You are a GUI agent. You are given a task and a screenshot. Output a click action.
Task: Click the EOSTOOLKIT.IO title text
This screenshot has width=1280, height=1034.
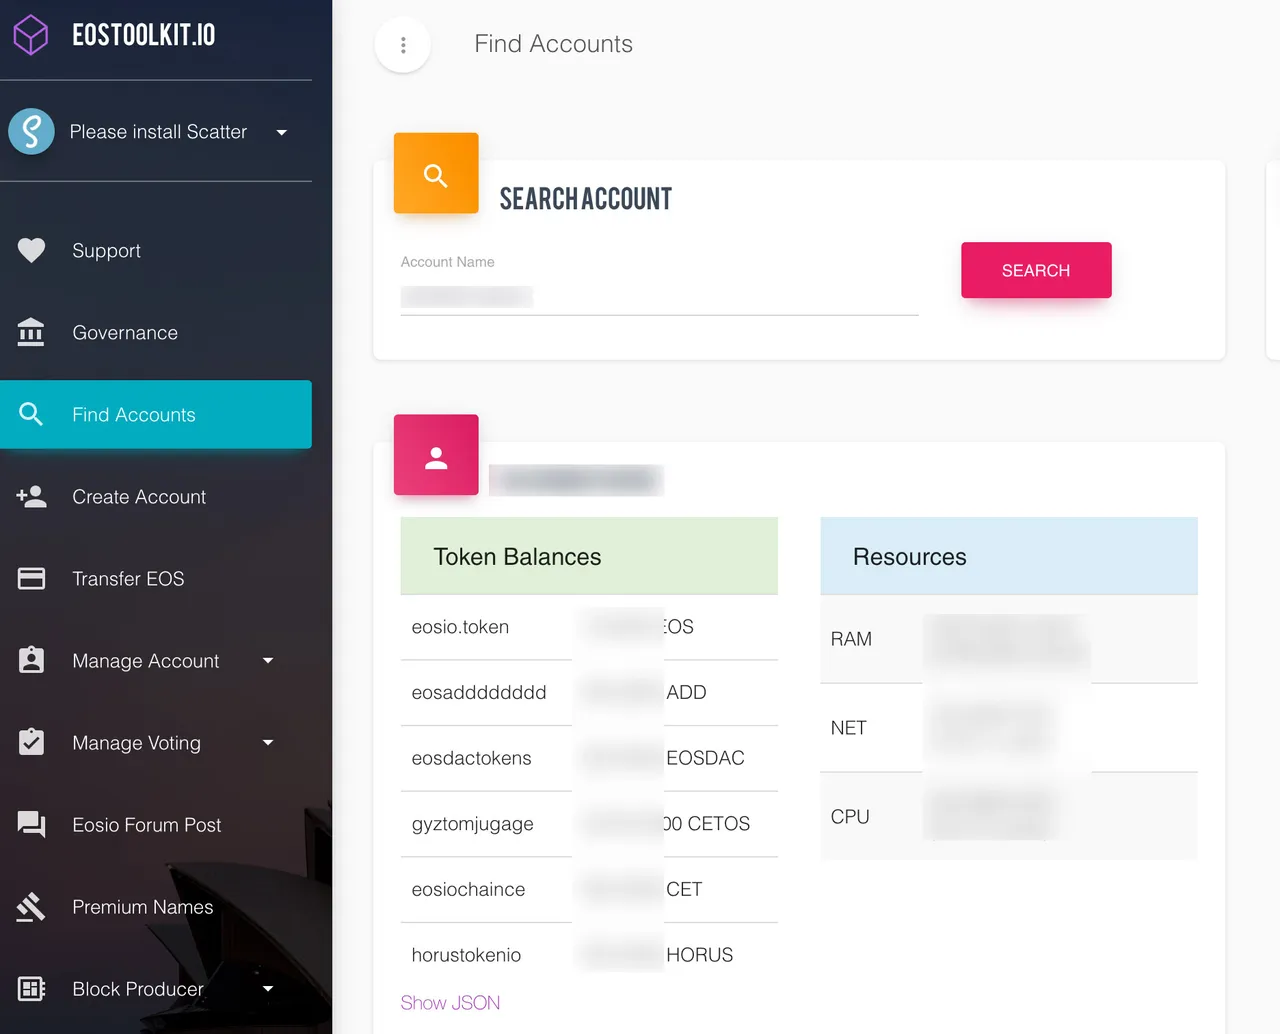pos(144,35)
